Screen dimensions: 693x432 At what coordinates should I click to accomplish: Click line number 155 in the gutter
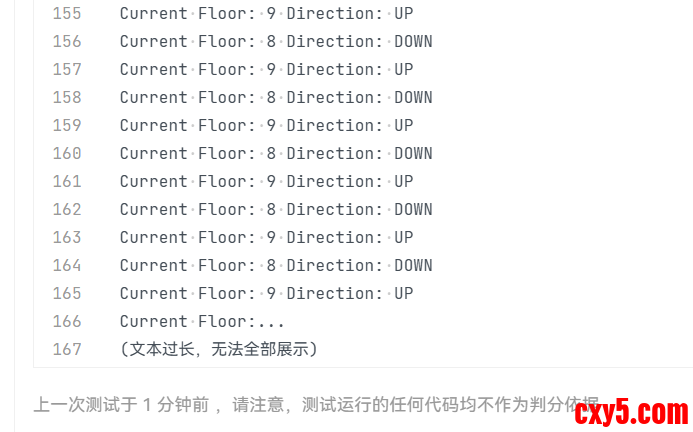pyautogui.click(x=66, y=14)
